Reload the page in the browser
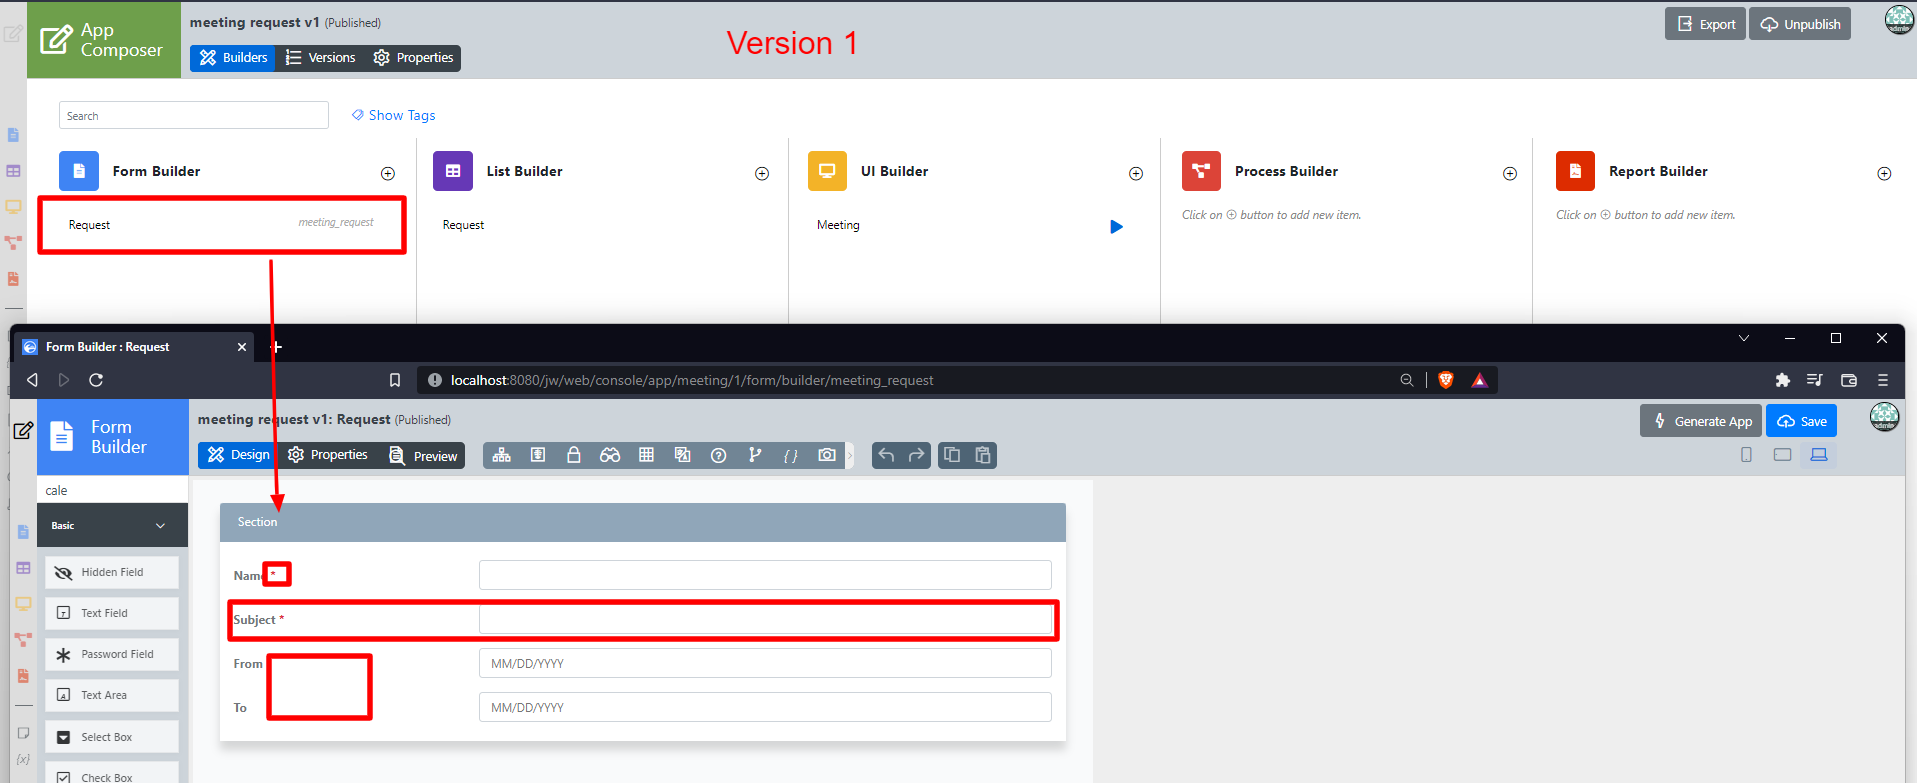Image resolution: width=1917 pixels, height=783 pixels. click(x=96, y=380)
